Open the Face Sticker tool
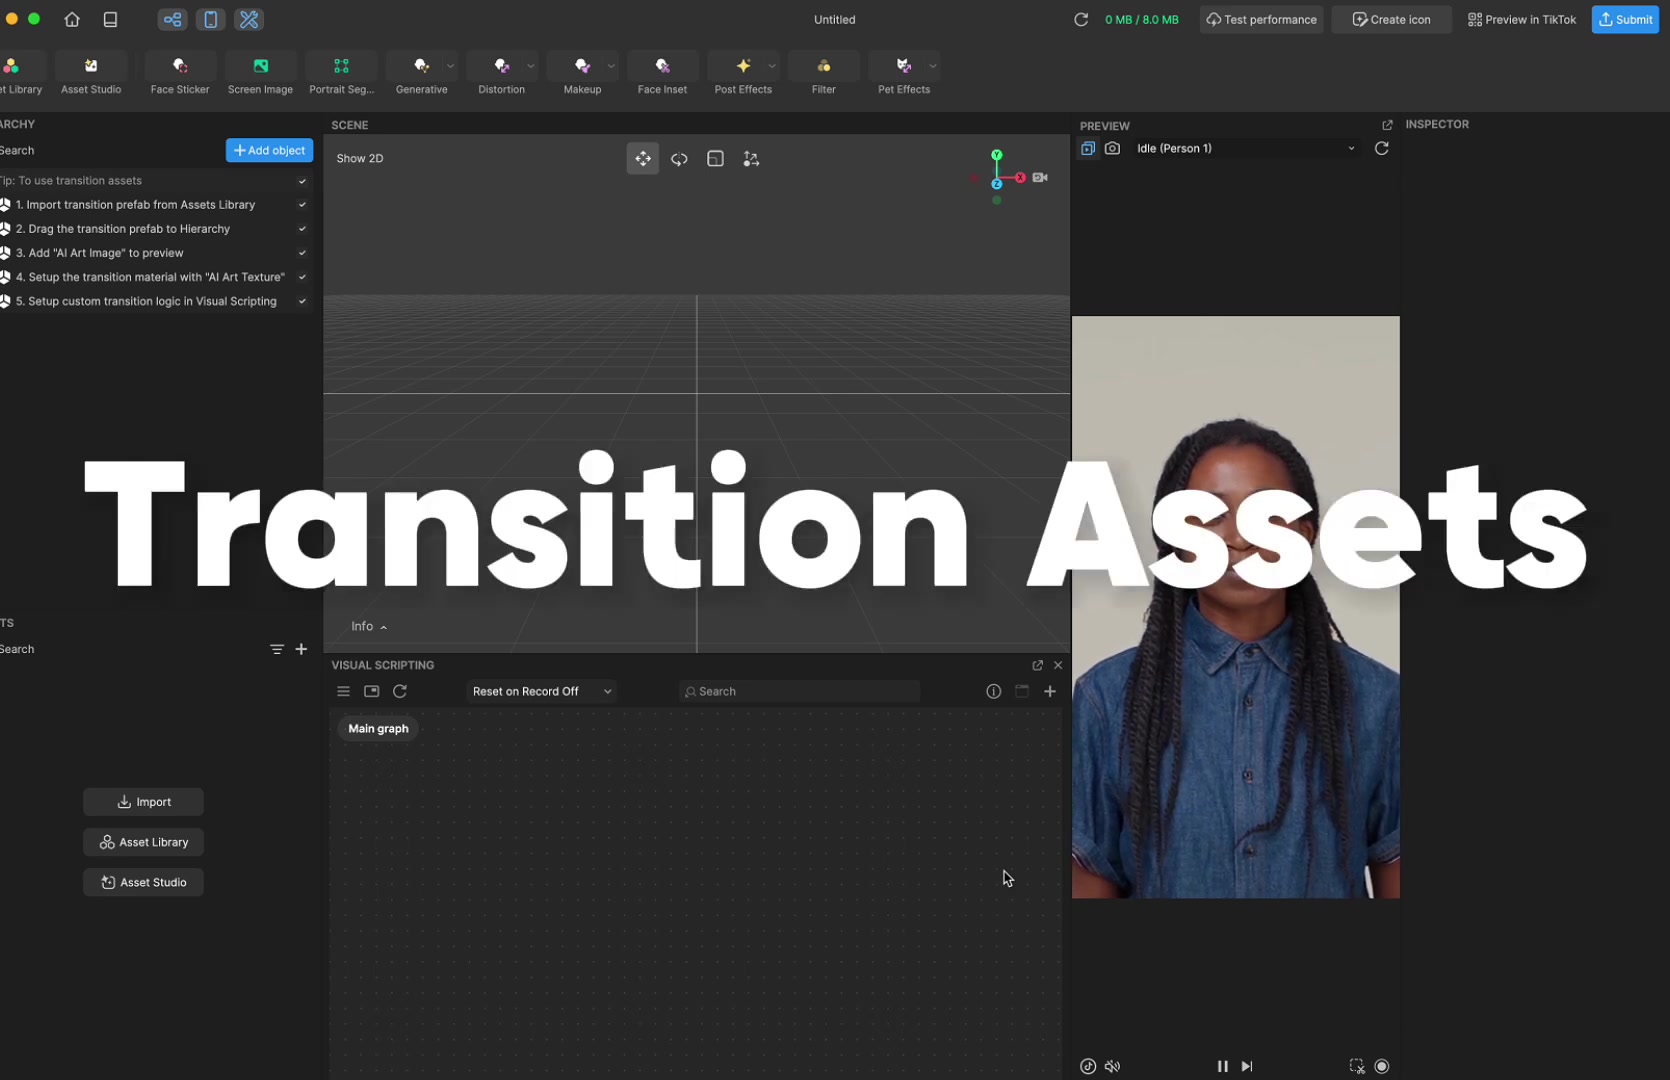 tap(180, 75)
